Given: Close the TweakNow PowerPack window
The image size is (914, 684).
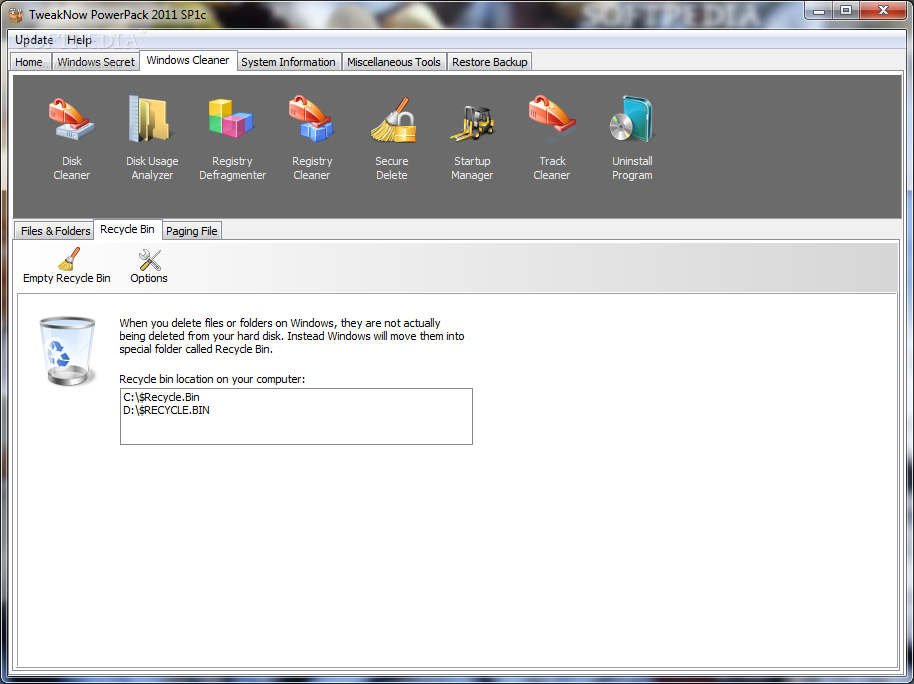Looking at the screenshot, I should (x=883, y=11).
